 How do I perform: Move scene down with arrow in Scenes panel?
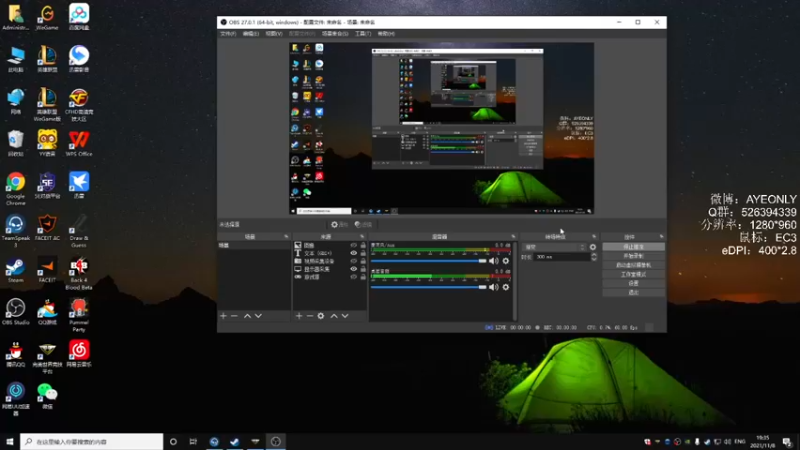pyautogui.click(x=259, y=316)
